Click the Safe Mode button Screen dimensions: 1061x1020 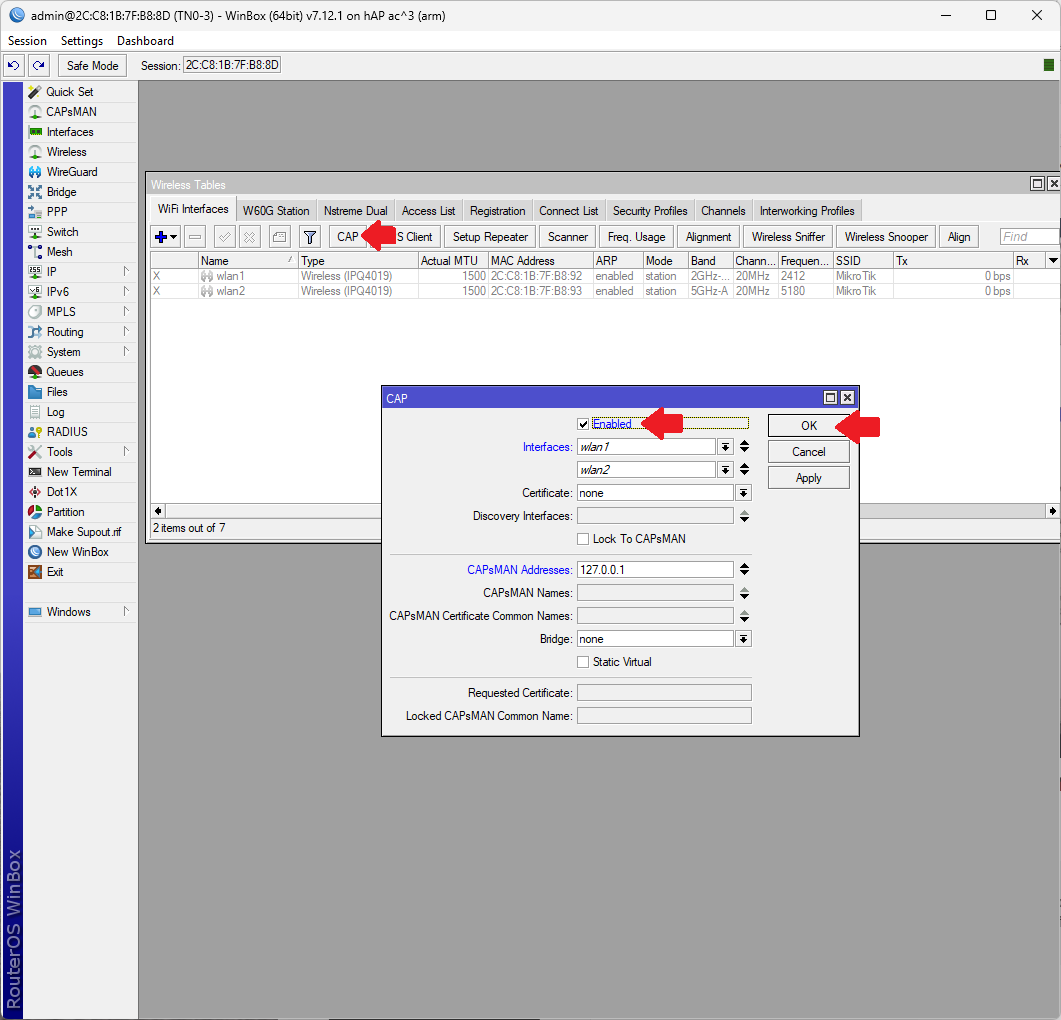click(92, 65)
